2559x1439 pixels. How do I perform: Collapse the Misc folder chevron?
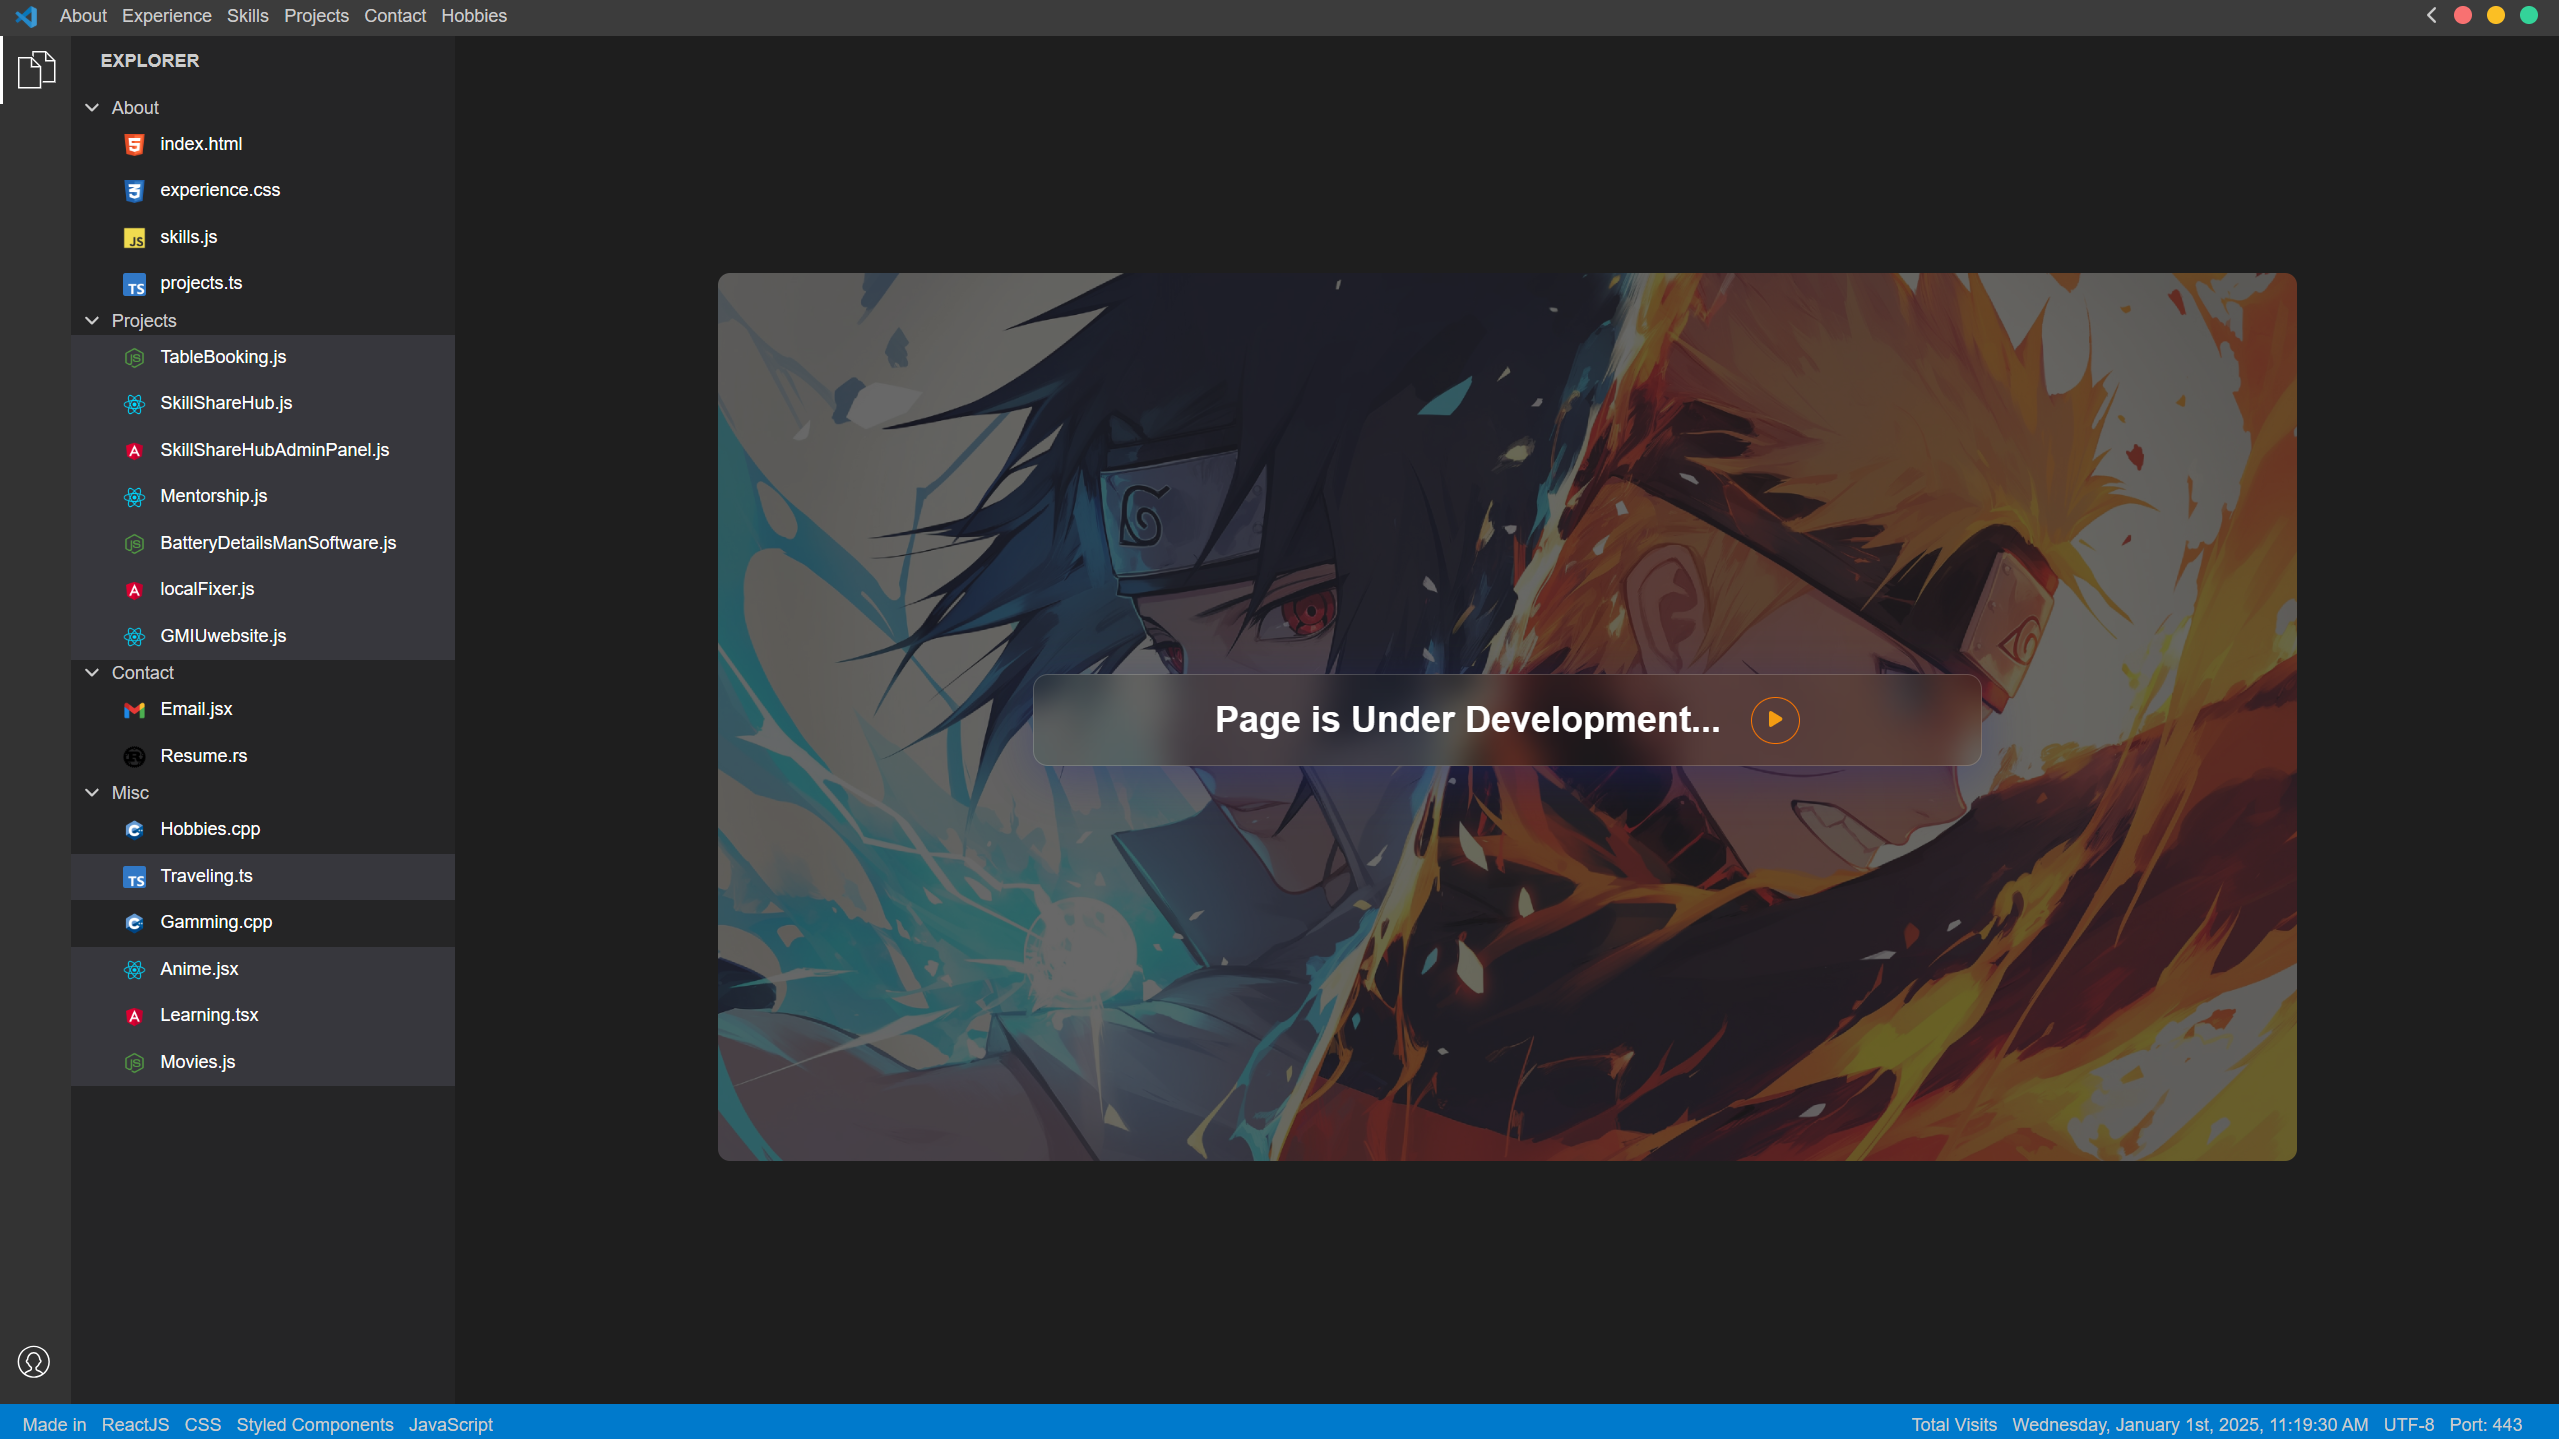pos(92,792)
